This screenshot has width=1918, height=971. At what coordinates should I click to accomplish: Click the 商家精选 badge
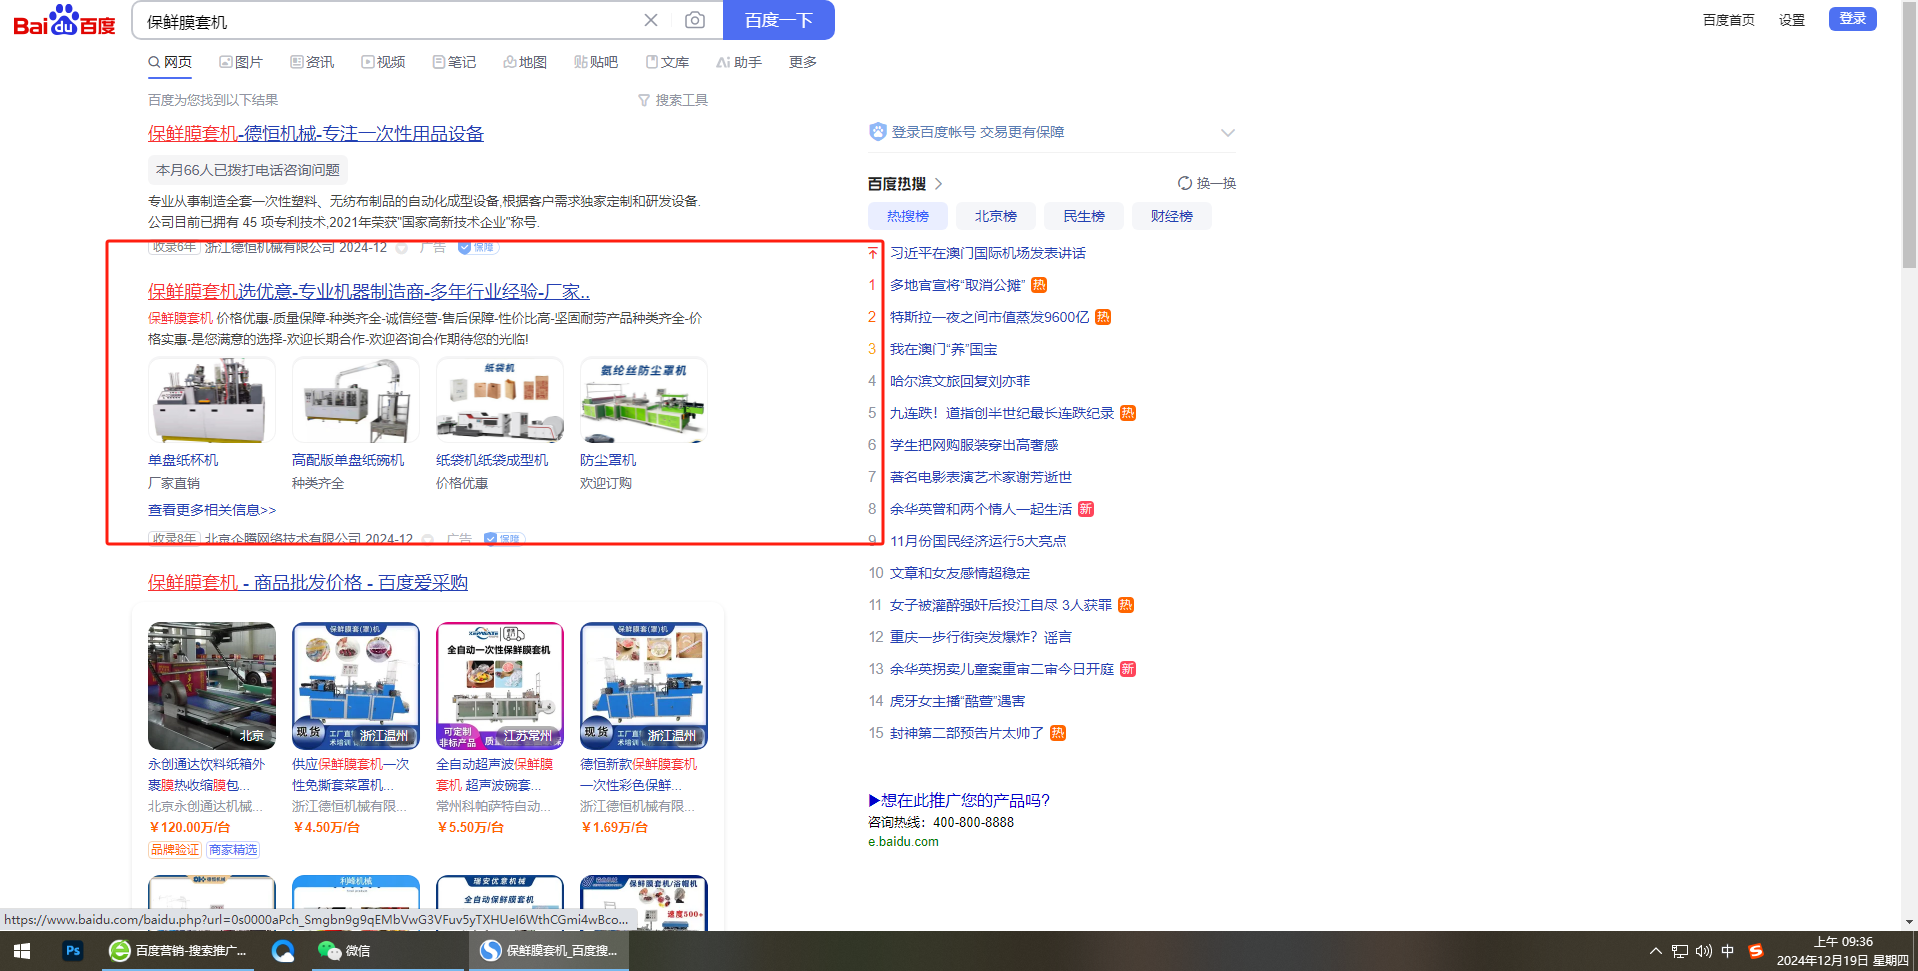pyautogui.click(x=233, y=850)
